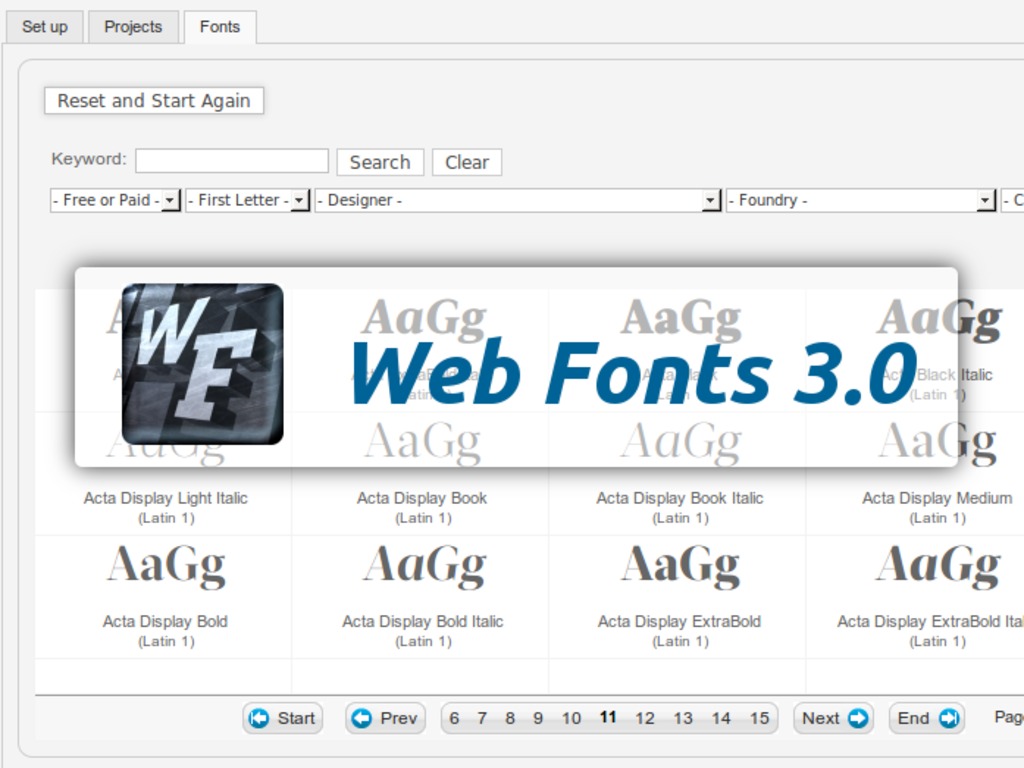Click Acta Display Bold Italic AaGg preview
1024x768 pixels.
click(424, 566)
